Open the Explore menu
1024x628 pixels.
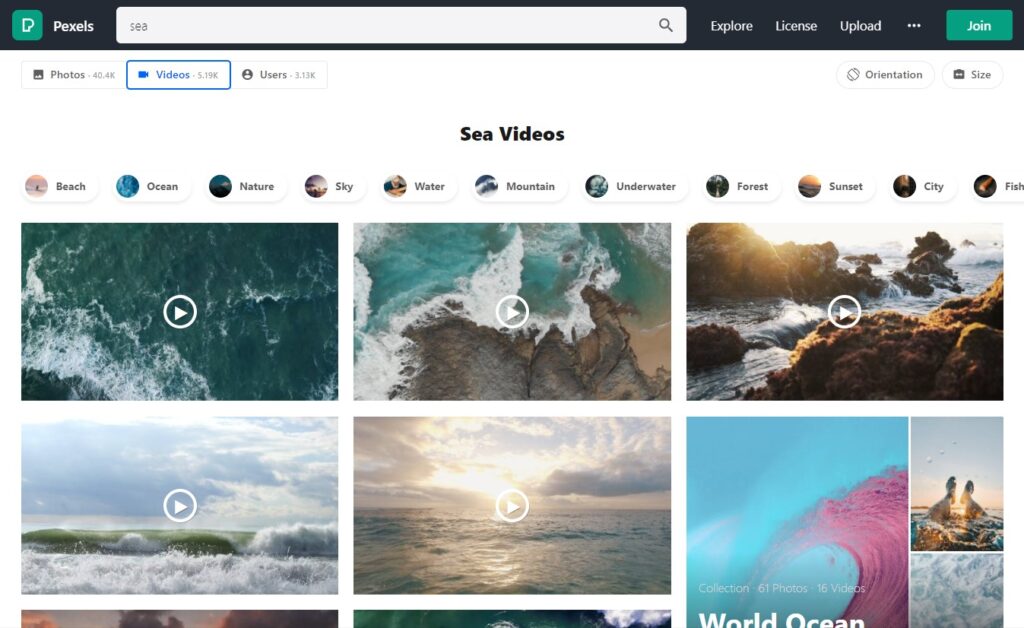731,26
